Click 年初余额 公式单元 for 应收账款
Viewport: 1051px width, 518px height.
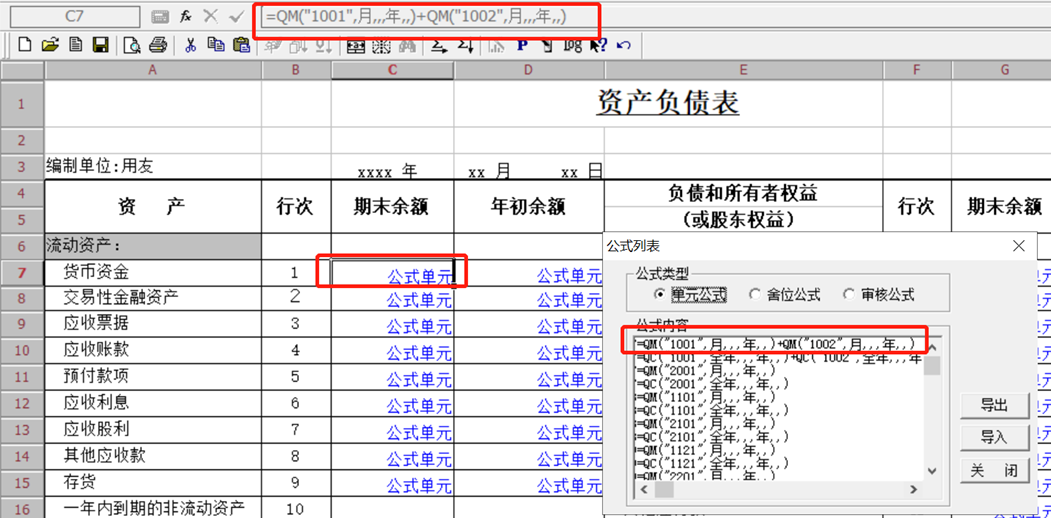529,352
